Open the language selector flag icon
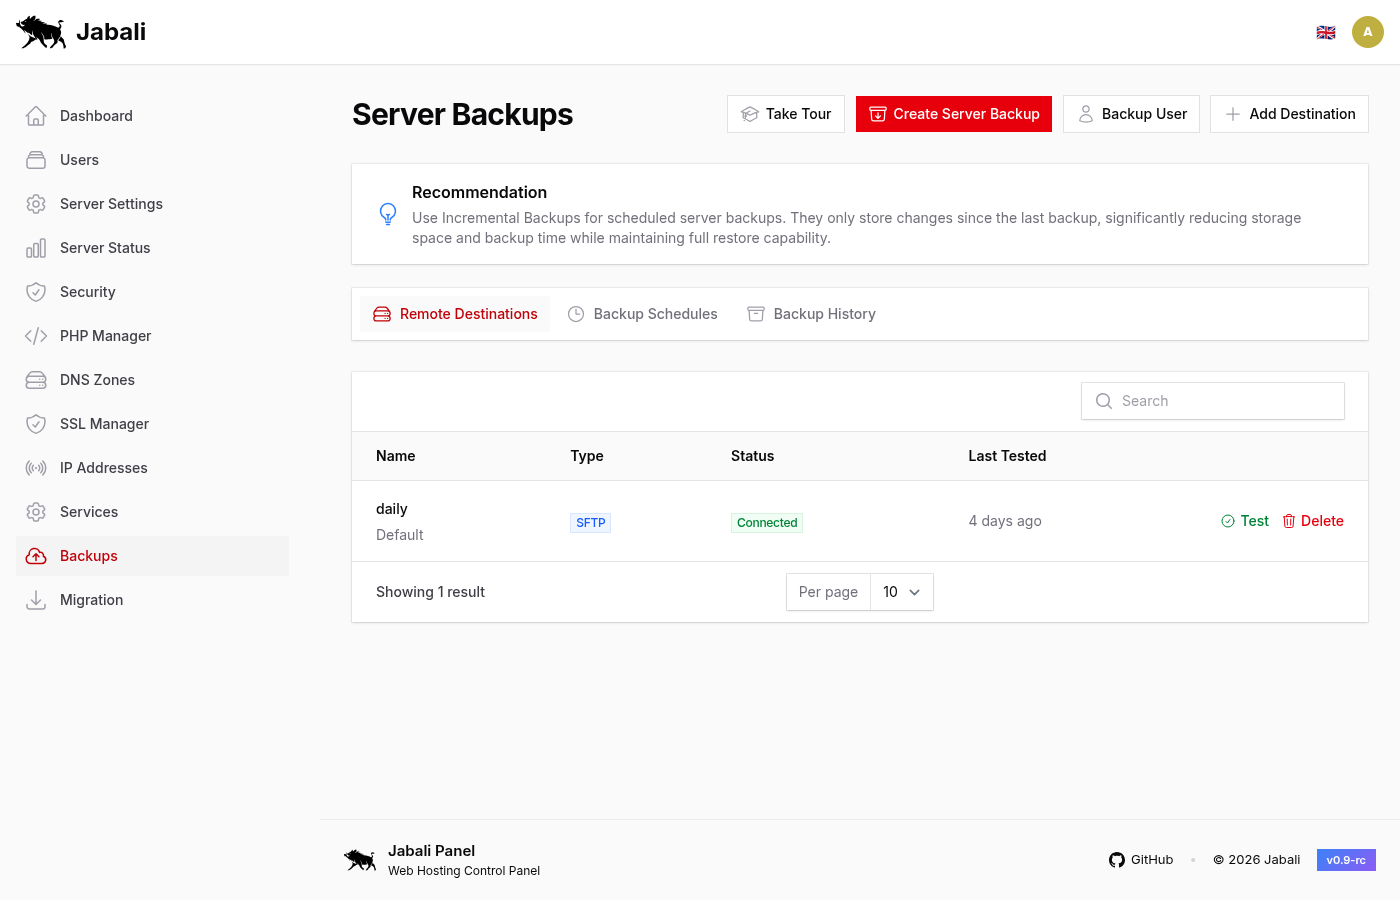Screen dimensions: 1400x900 pyautogui.click(x=1326, y=32)
